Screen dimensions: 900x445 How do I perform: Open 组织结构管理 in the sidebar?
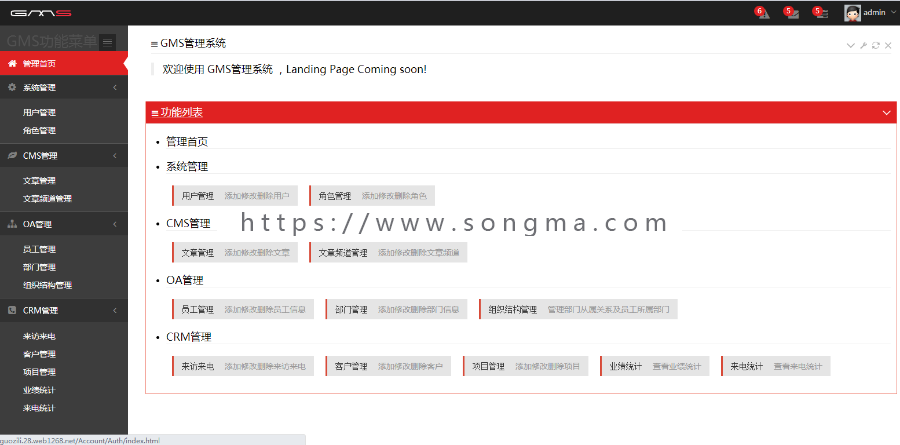point(47,285)
